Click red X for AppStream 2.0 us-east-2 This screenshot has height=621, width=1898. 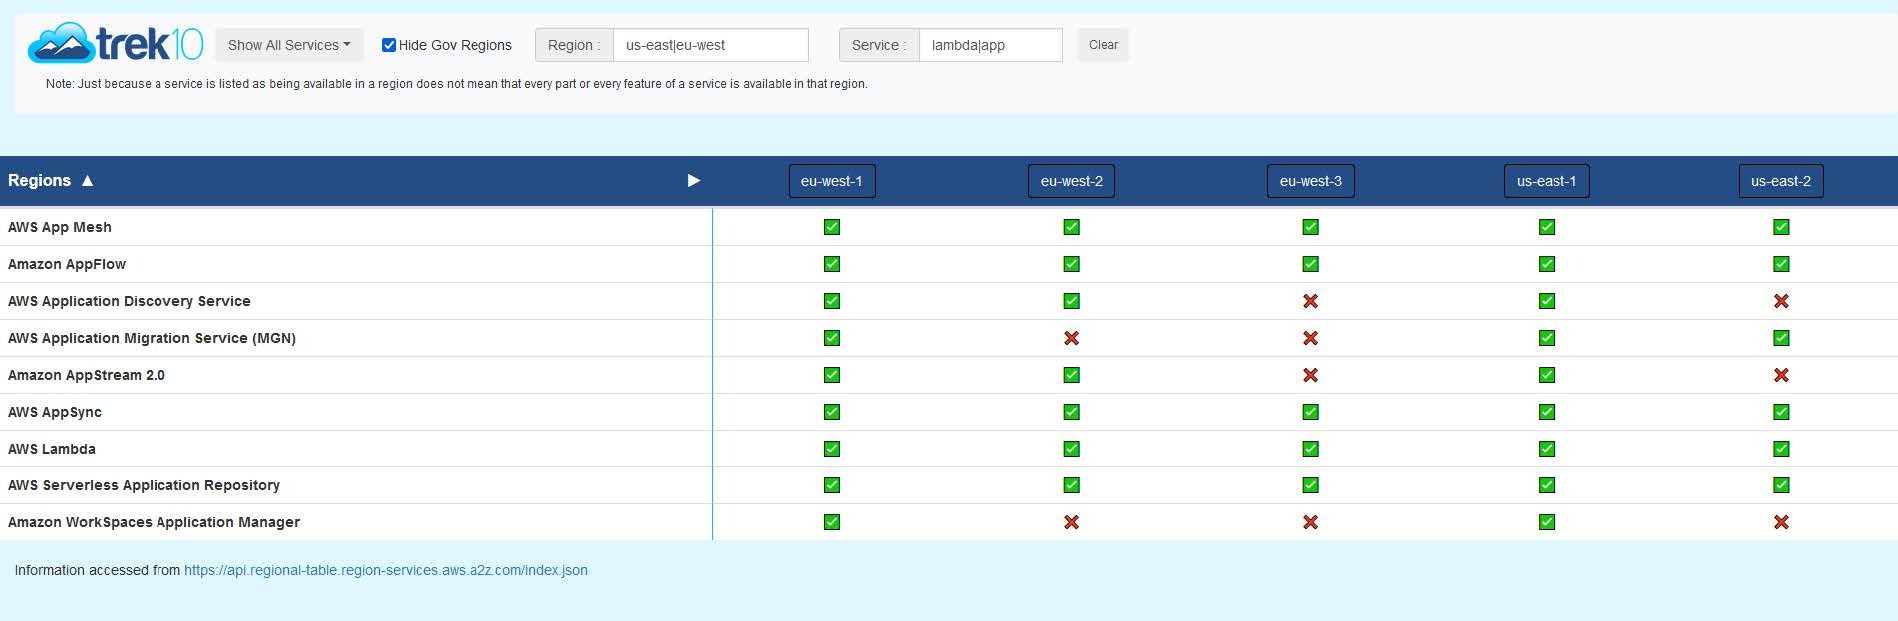coord(1780,375)
